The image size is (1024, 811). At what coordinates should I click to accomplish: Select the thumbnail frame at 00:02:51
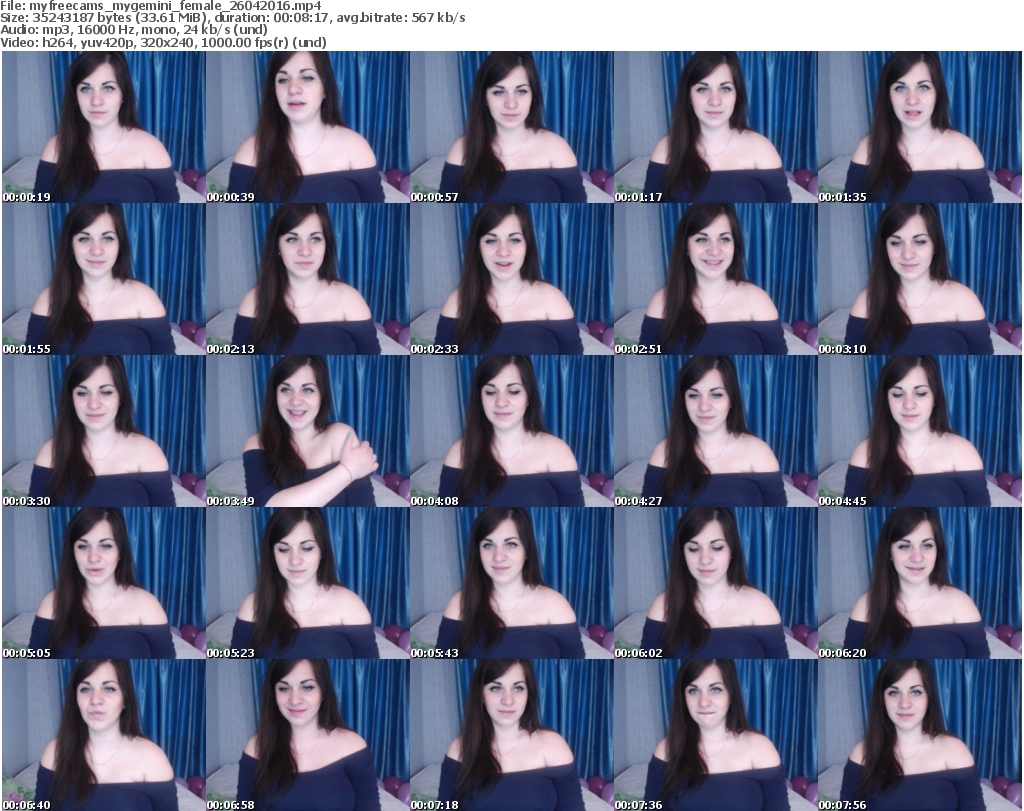715,279
